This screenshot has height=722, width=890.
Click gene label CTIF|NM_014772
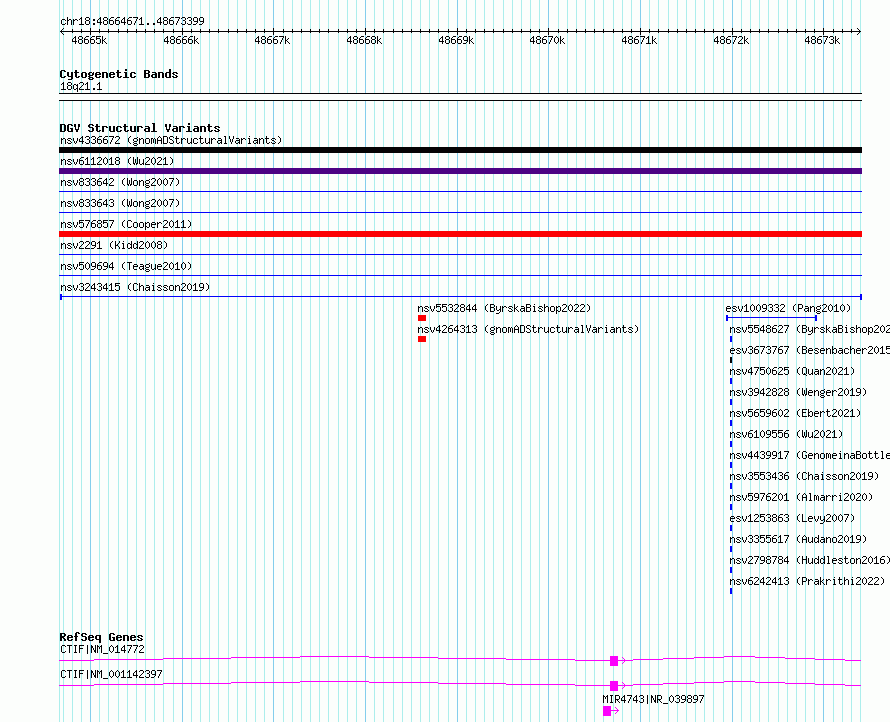pyautogui.click(x=102, y=649)
